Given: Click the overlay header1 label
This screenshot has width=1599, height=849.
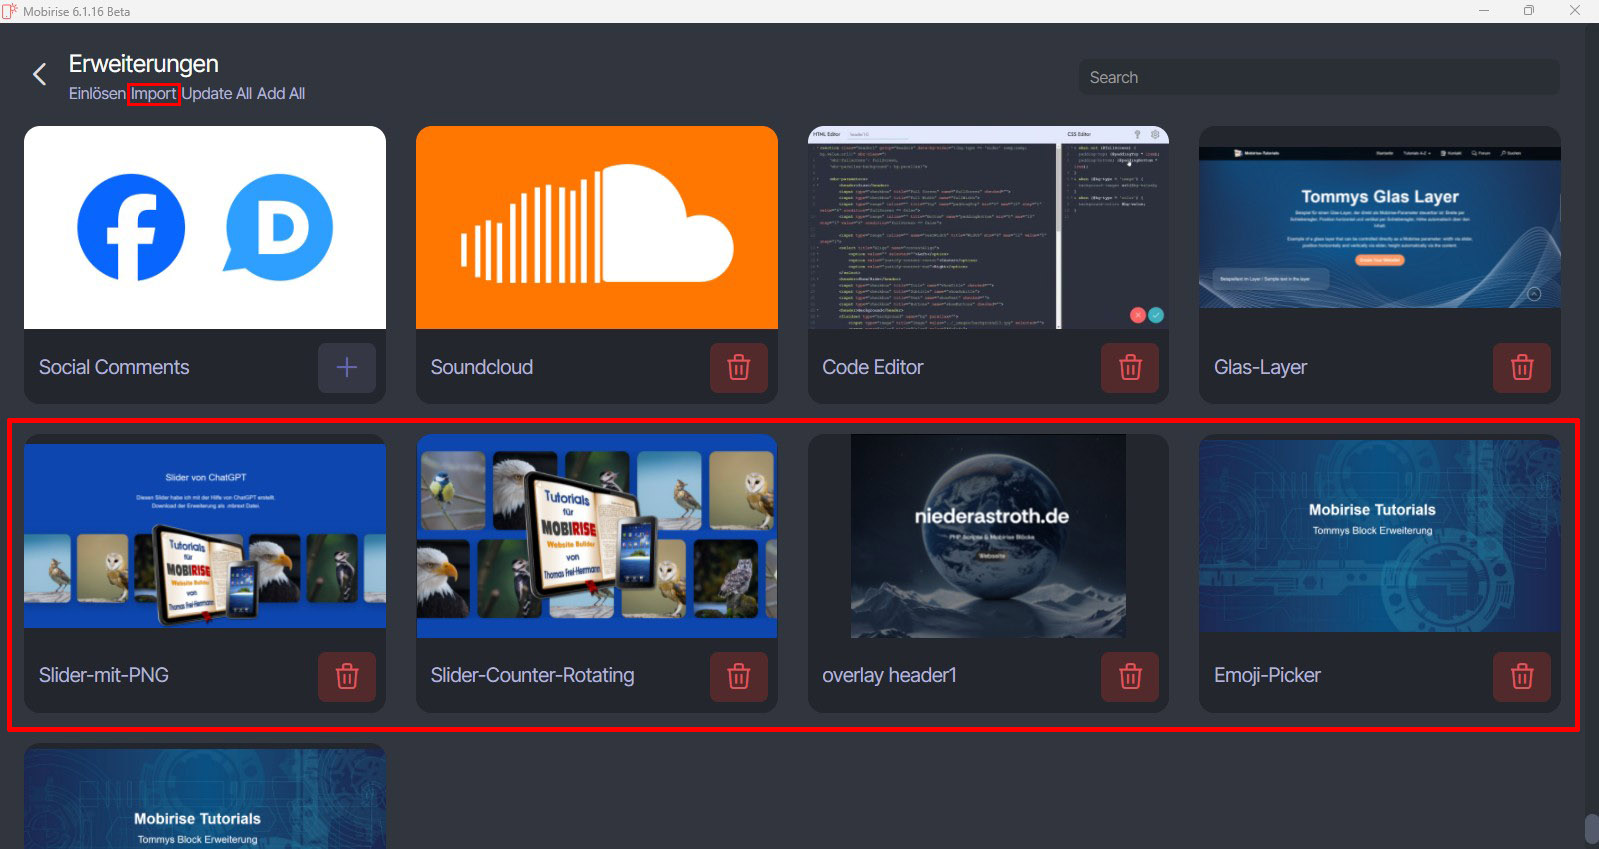Looking at the screenshot, I should 890,675.
